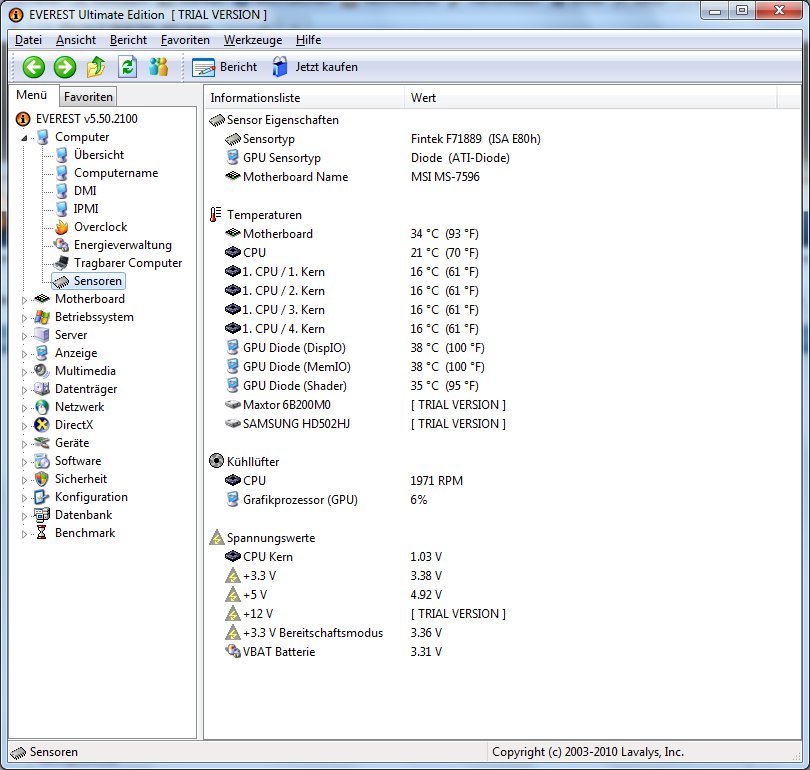Switch to the Menü tab

point(32,96)
